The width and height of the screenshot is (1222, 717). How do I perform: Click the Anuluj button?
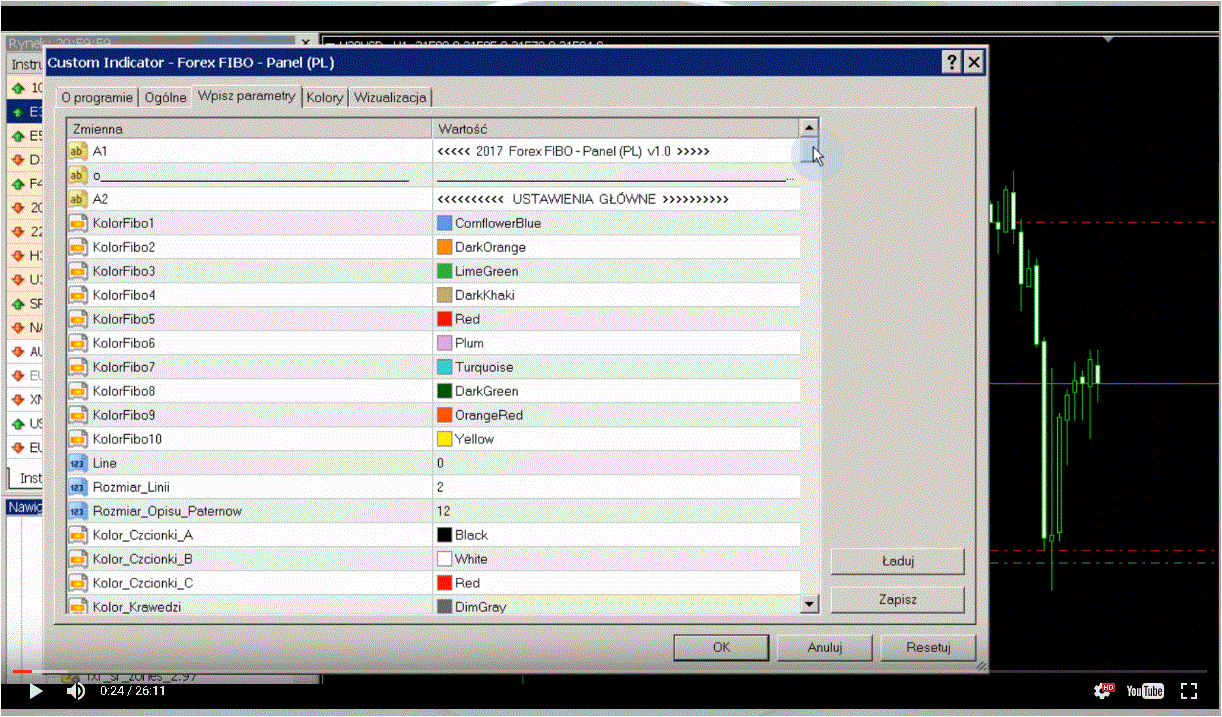click(x=825, y=647)
